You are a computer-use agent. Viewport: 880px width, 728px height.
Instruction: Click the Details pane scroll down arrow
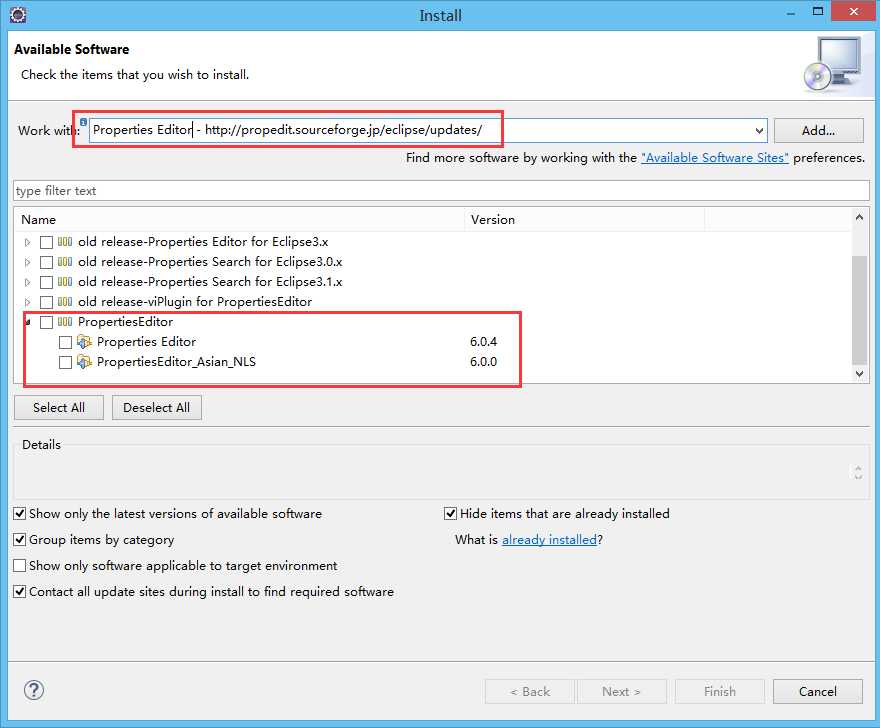[x=858, y=477]
